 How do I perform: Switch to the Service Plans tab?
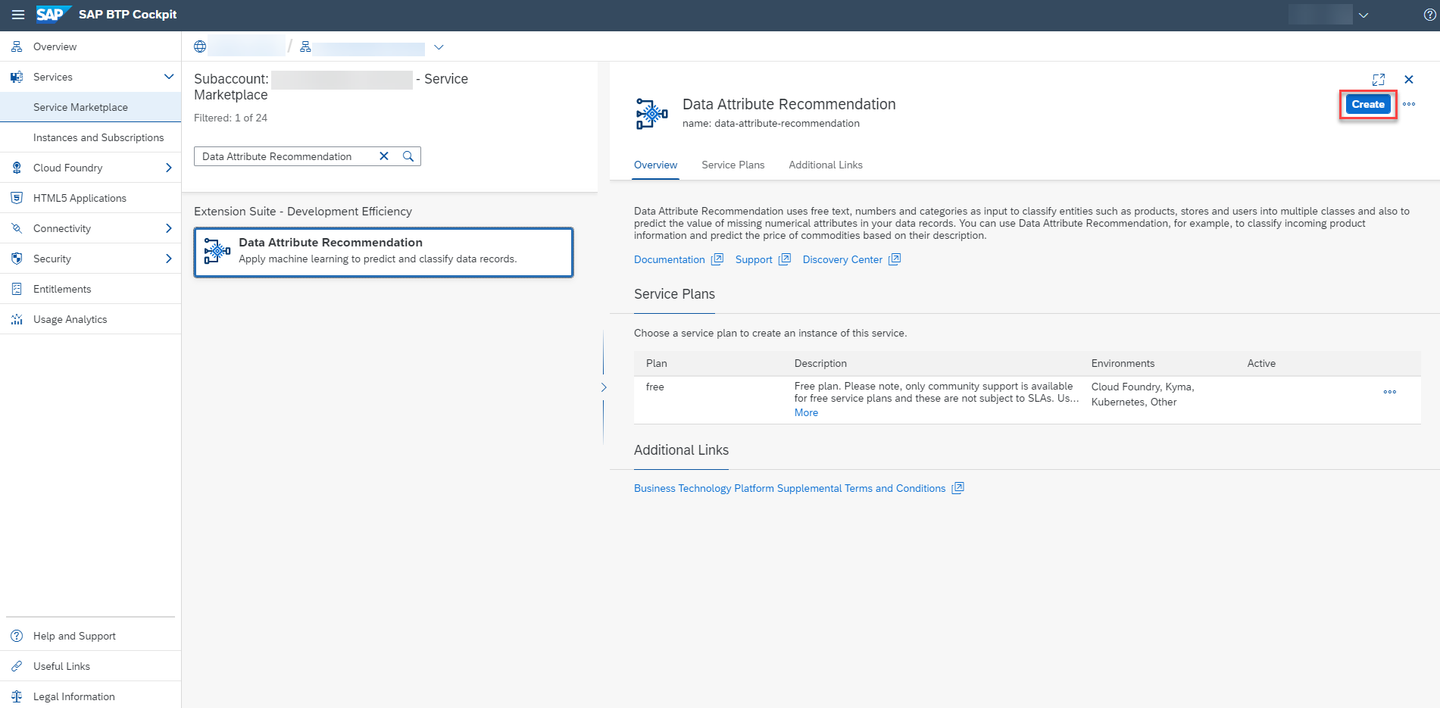tap(733, 165)
